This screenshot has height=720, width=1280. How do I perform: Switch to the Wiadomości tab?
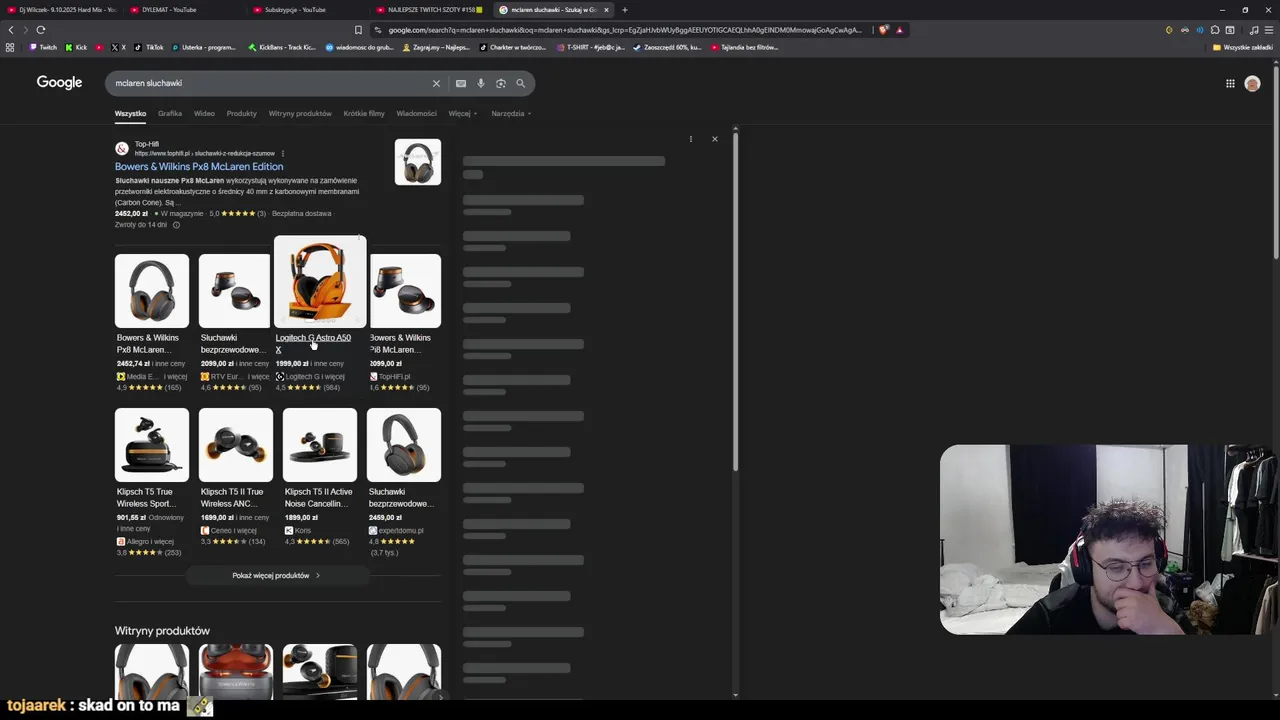click(x=416, y=113)
